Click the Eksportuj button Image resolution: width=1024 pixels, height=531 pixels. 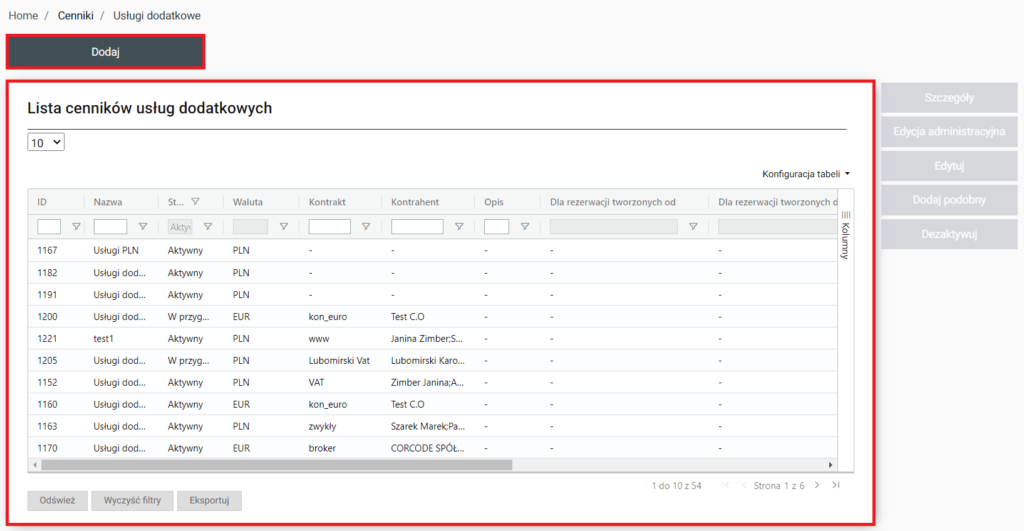pyautogui.click(x=211, y=500)
